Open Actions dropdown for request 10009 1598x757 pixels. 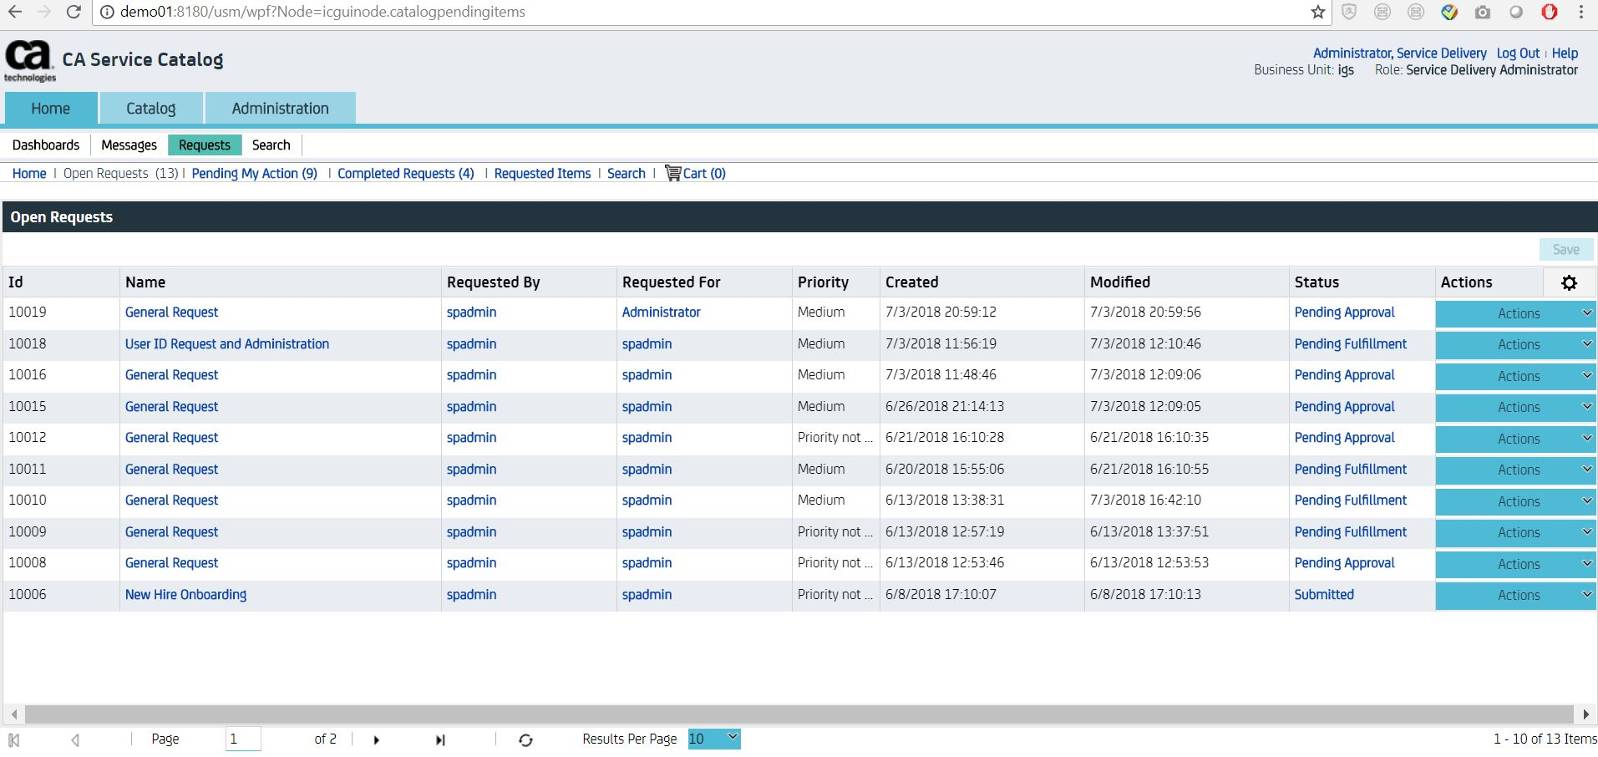[1515, 533]
